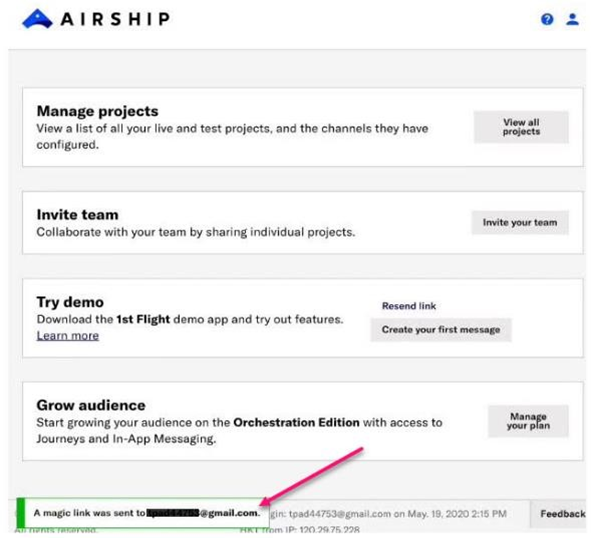Click View all projects button
The image size is (591, 538).
pyautogui.click(x=521, y=127)
